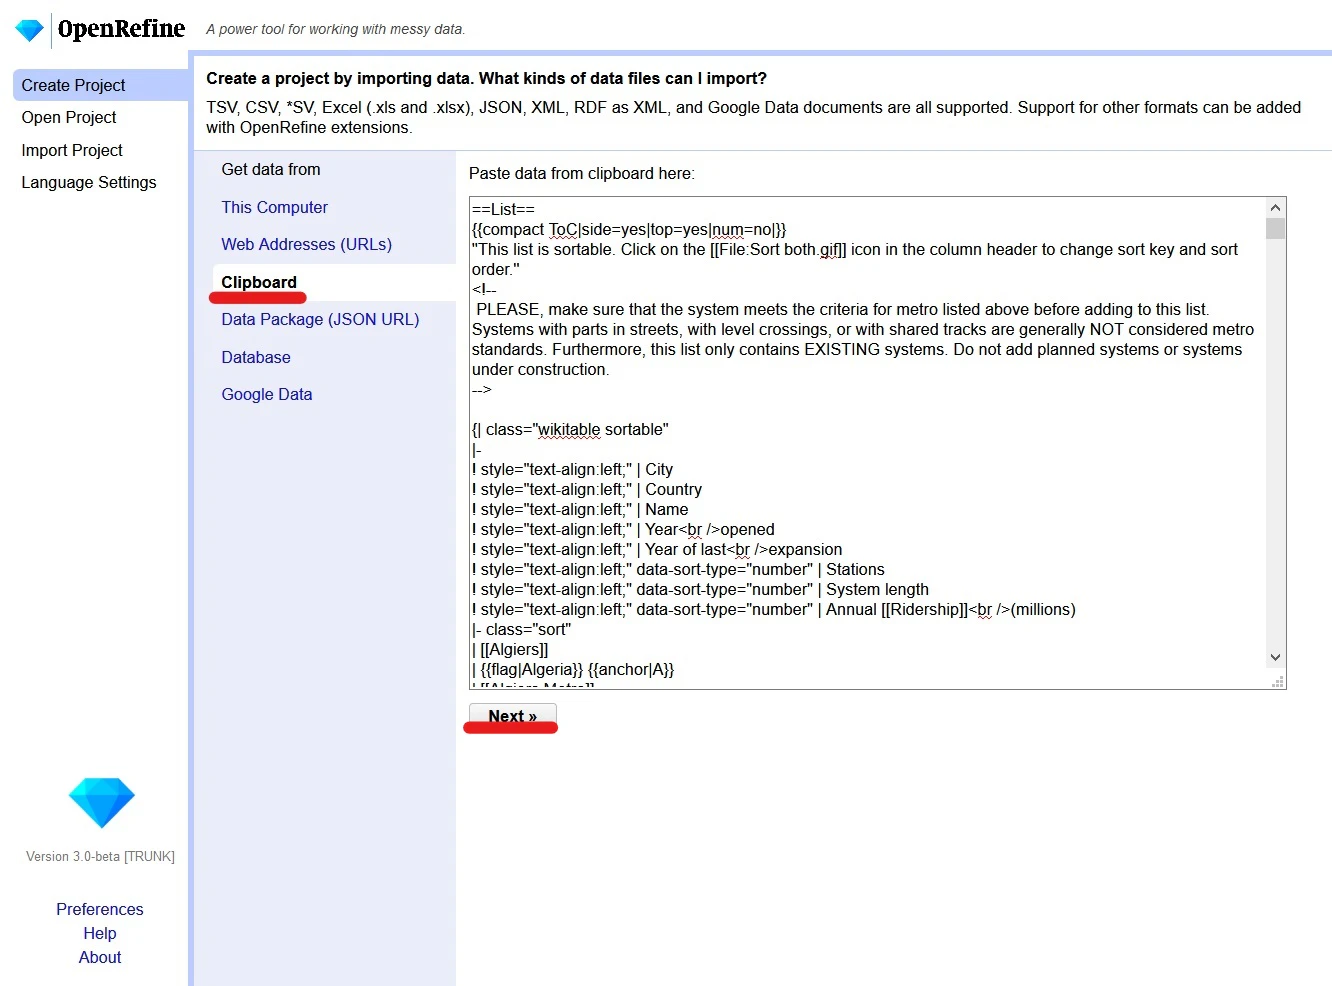The image size is (1332, 986).
Task: Select the Google Data source
Action: point(267,394)
